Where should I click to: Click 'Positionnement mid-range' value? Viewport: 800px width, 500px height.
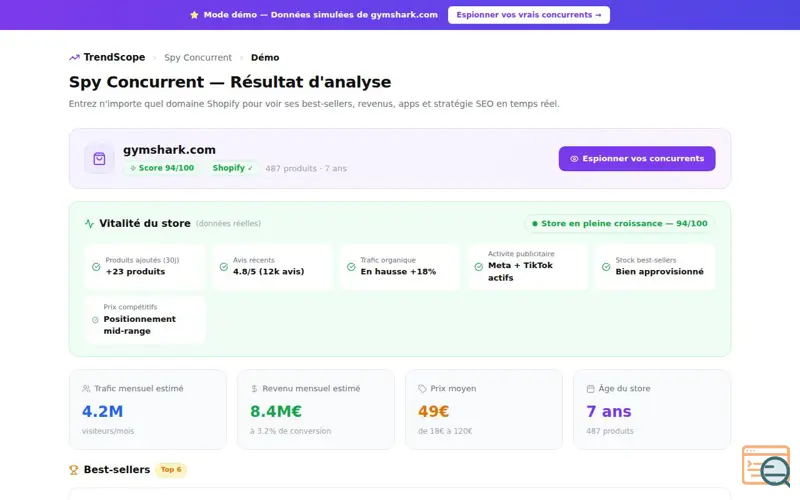pos(140,325)
